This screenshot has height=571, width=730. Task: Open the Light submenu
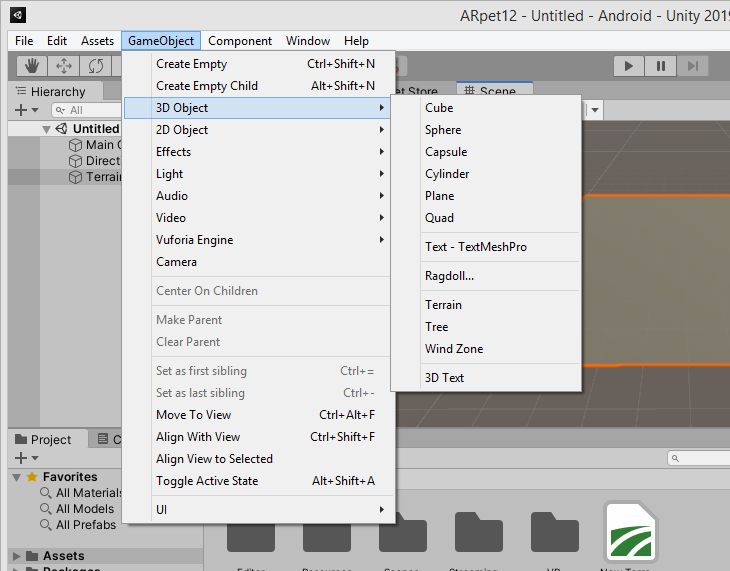[x=258, y=174]
